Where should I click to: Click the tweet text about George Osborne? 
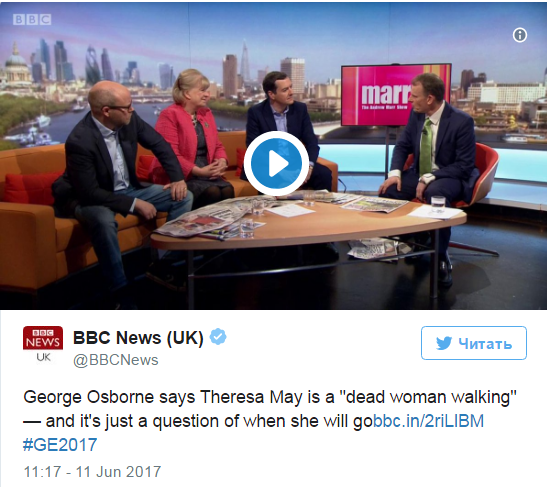click(270, 409)
